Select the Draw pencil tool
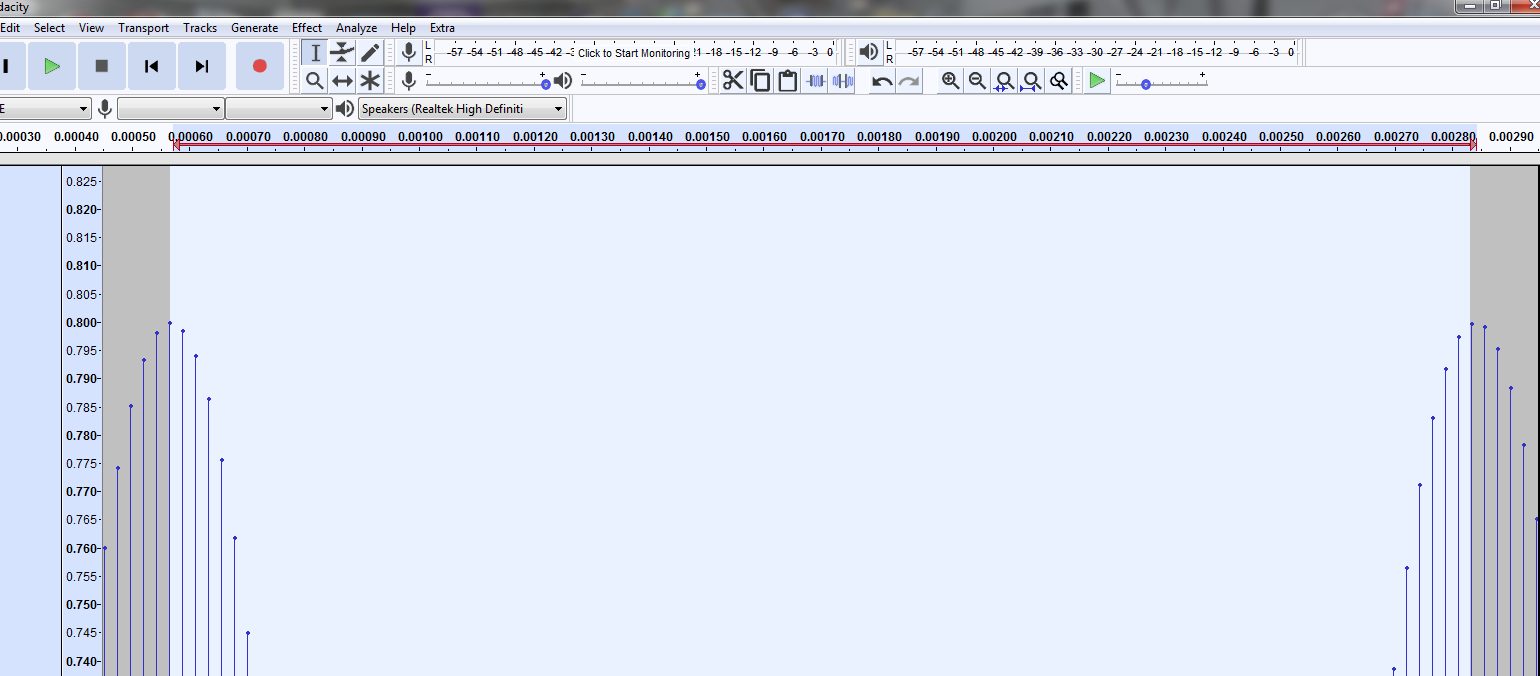Image resolution: width=1540 pixels, height=676 pixels. tap(370, 53)
